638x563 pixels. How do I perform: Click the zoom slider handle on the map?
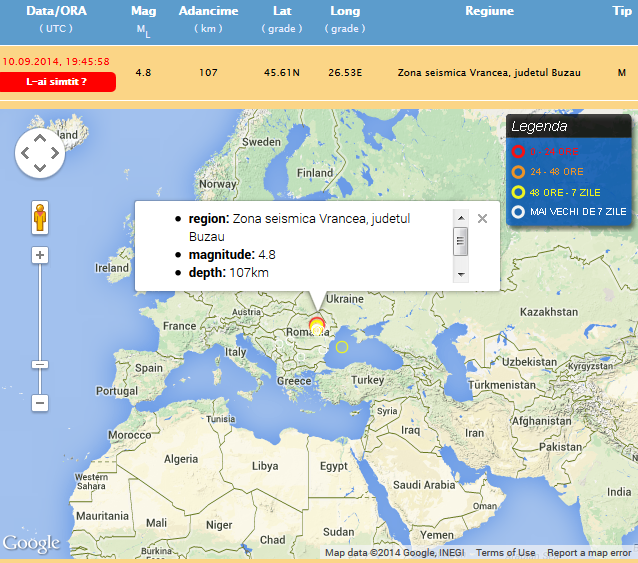click(x=40, y=365)
